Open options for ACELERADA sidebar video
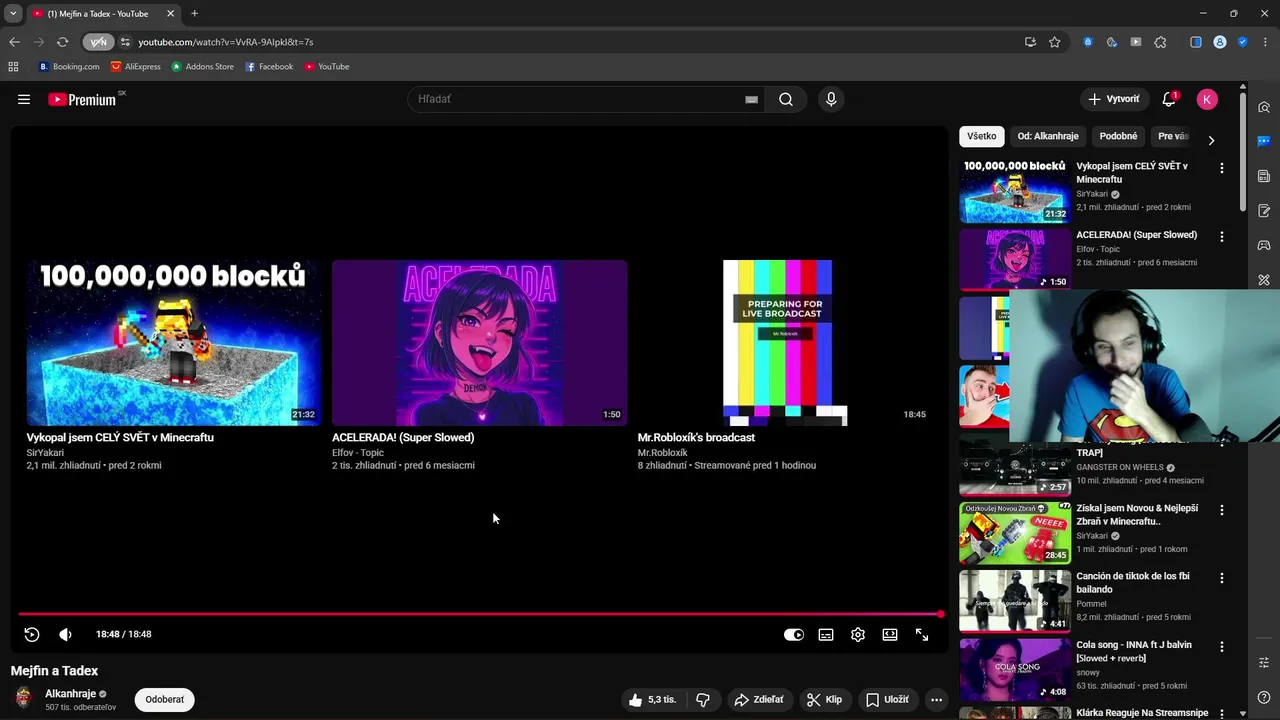Image resolution: width=1280 pixels, height=720 pixels. pyautogui.click(x=1221, y=237)
